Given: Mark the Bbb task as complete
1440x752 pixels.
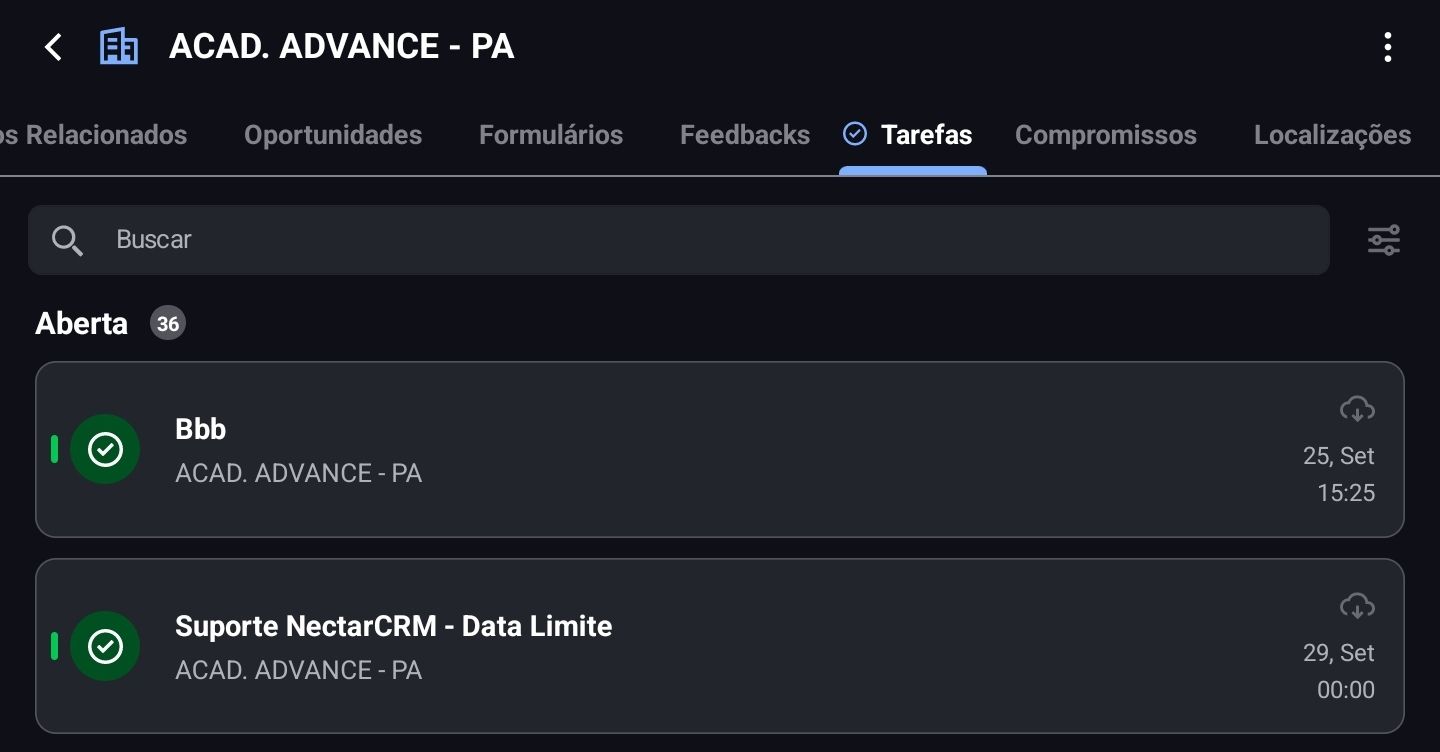Looking at the screenshot, I should pyautogui.click(x=105, y=450).
